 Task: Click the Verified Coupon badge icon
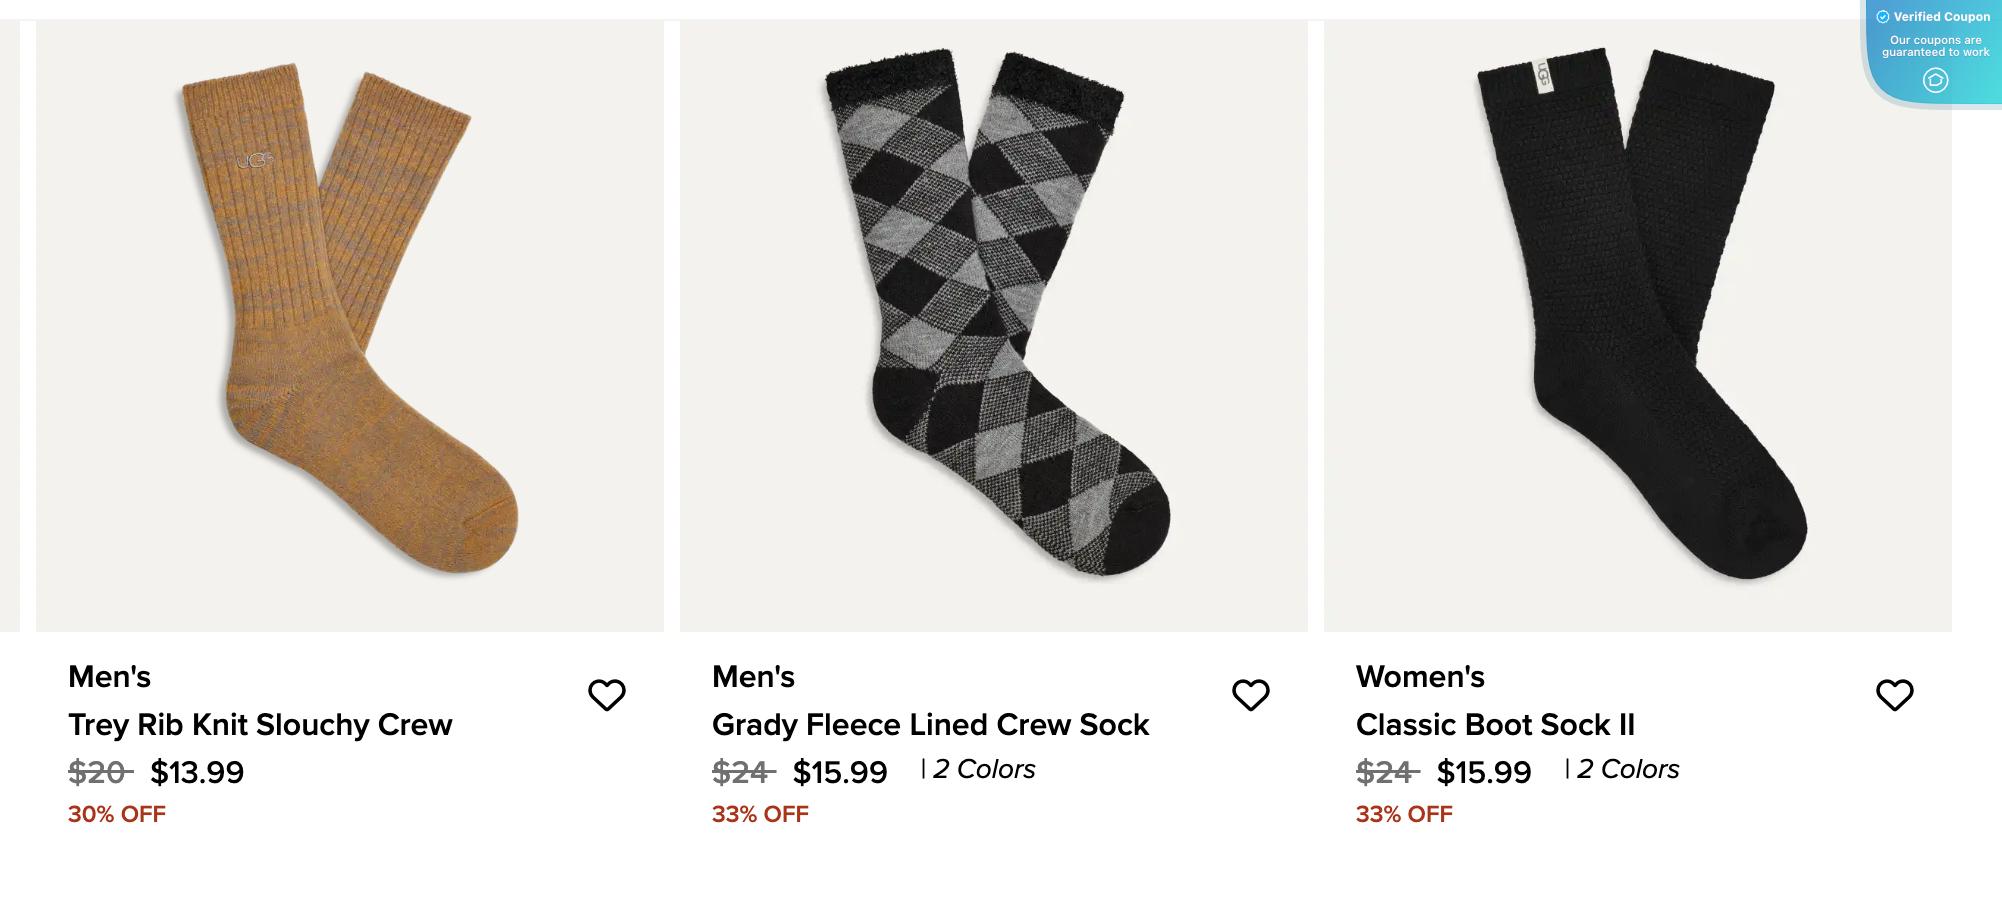click(1935, 81)
